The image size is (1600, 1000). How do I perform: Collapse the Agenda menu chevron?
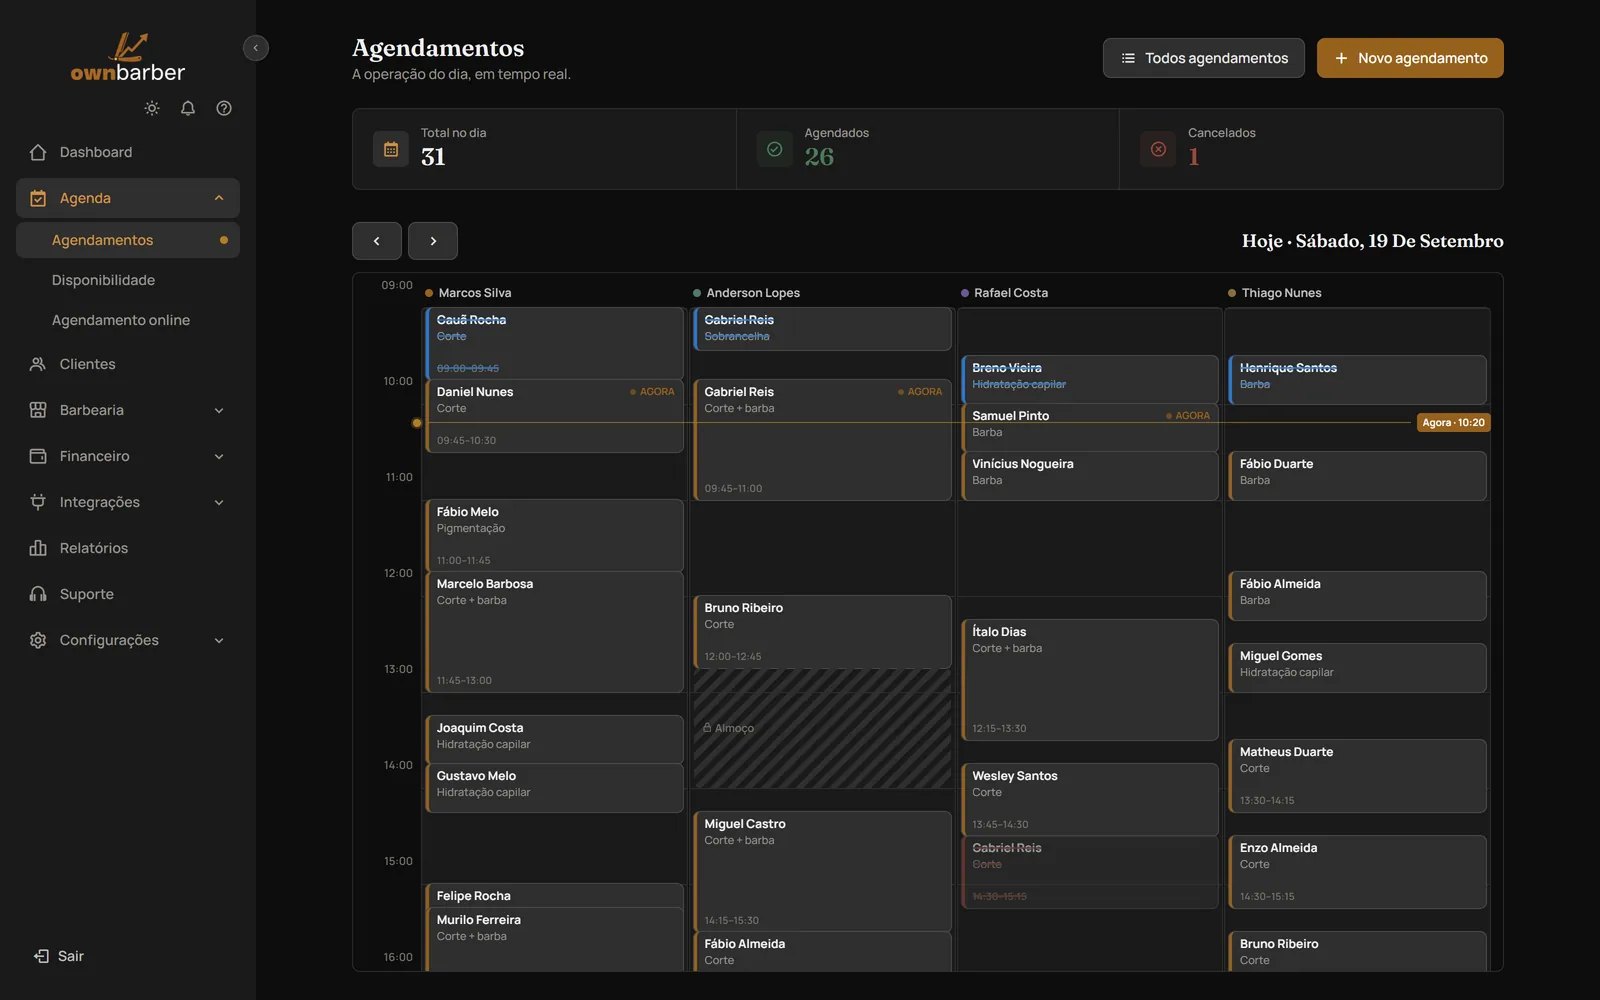pos(219,198)
